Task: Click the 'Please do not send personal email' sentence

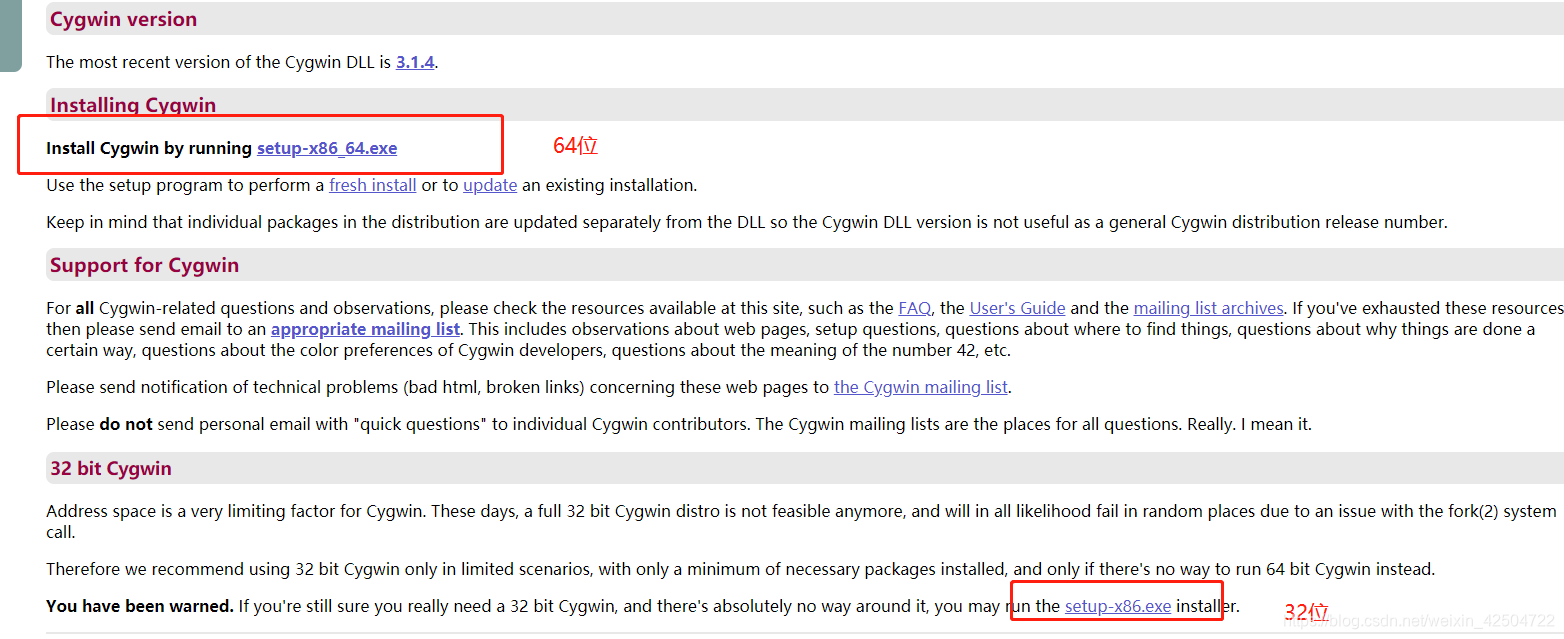Action: pos(679,424)
